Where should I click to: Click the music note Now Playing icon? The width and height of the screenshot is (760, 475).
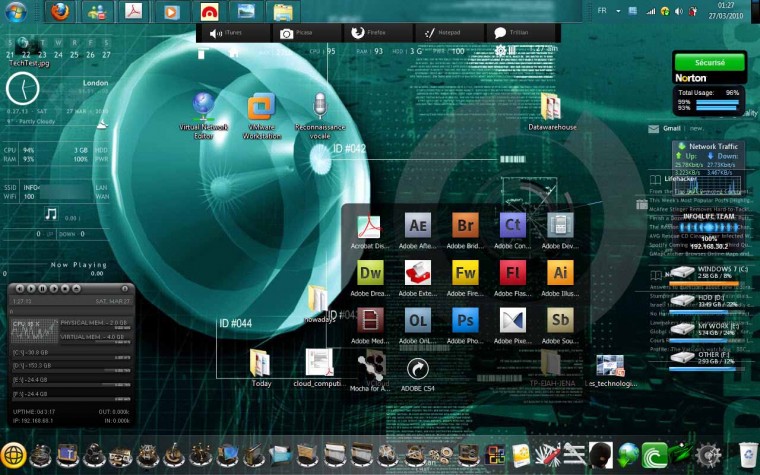point(51,213)
